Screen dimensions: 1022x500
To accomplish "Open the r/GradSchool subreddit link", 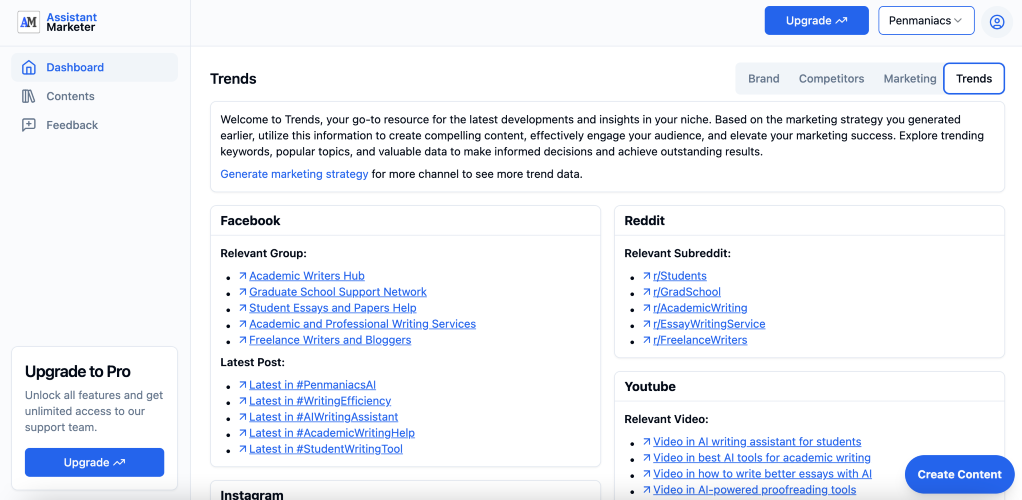I will [x=687, y=292].
